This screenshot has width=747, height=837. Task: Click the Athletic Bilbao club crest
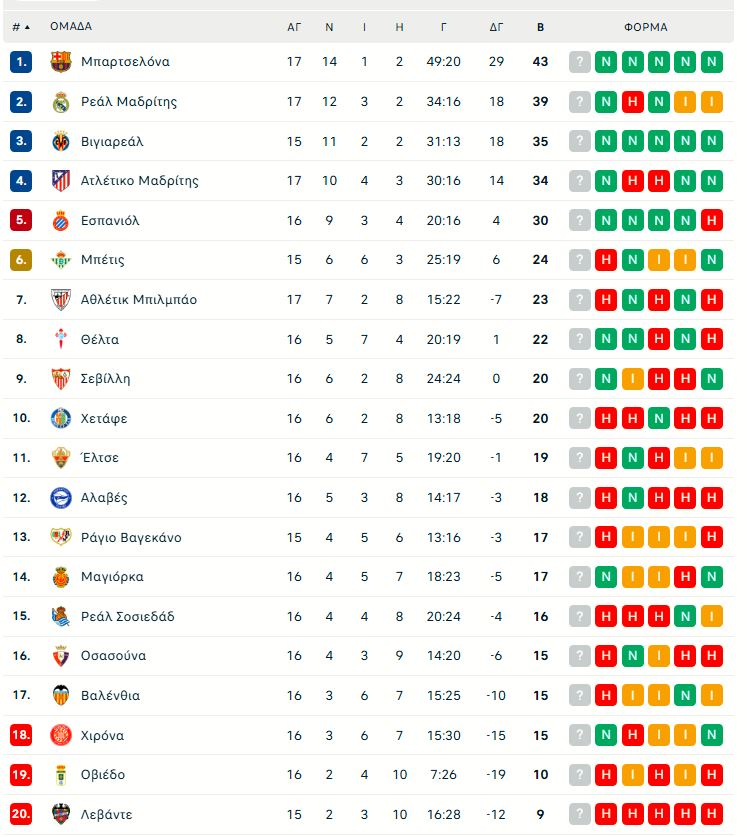[61, 300]
